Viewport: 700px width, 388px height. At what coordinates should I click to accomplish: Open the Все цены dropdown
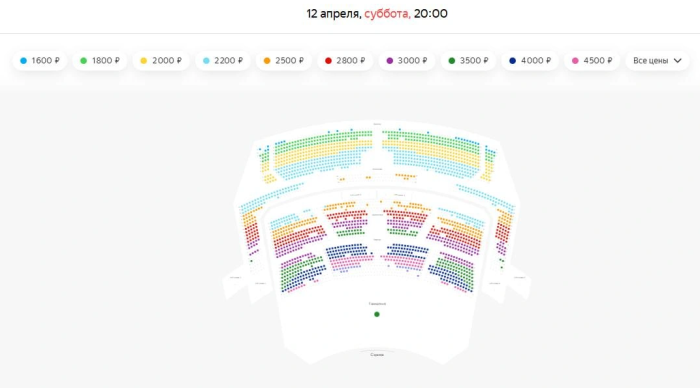tap(657, 61)
